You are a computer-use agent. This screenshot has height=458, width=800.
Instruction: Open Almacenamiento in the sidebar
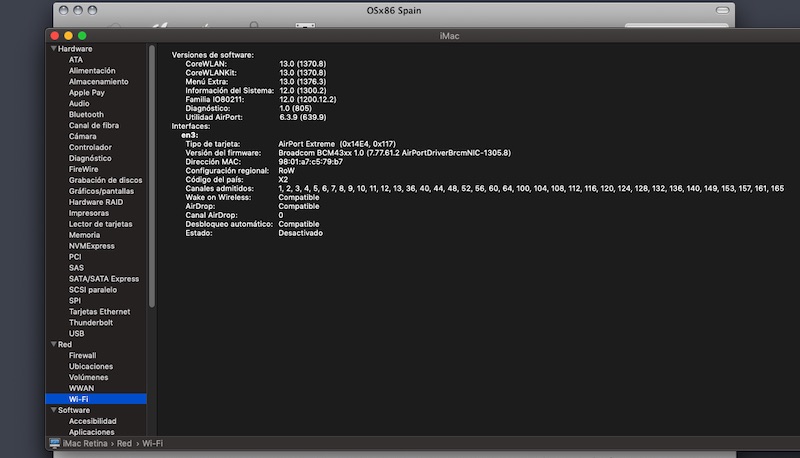(98, 82)
